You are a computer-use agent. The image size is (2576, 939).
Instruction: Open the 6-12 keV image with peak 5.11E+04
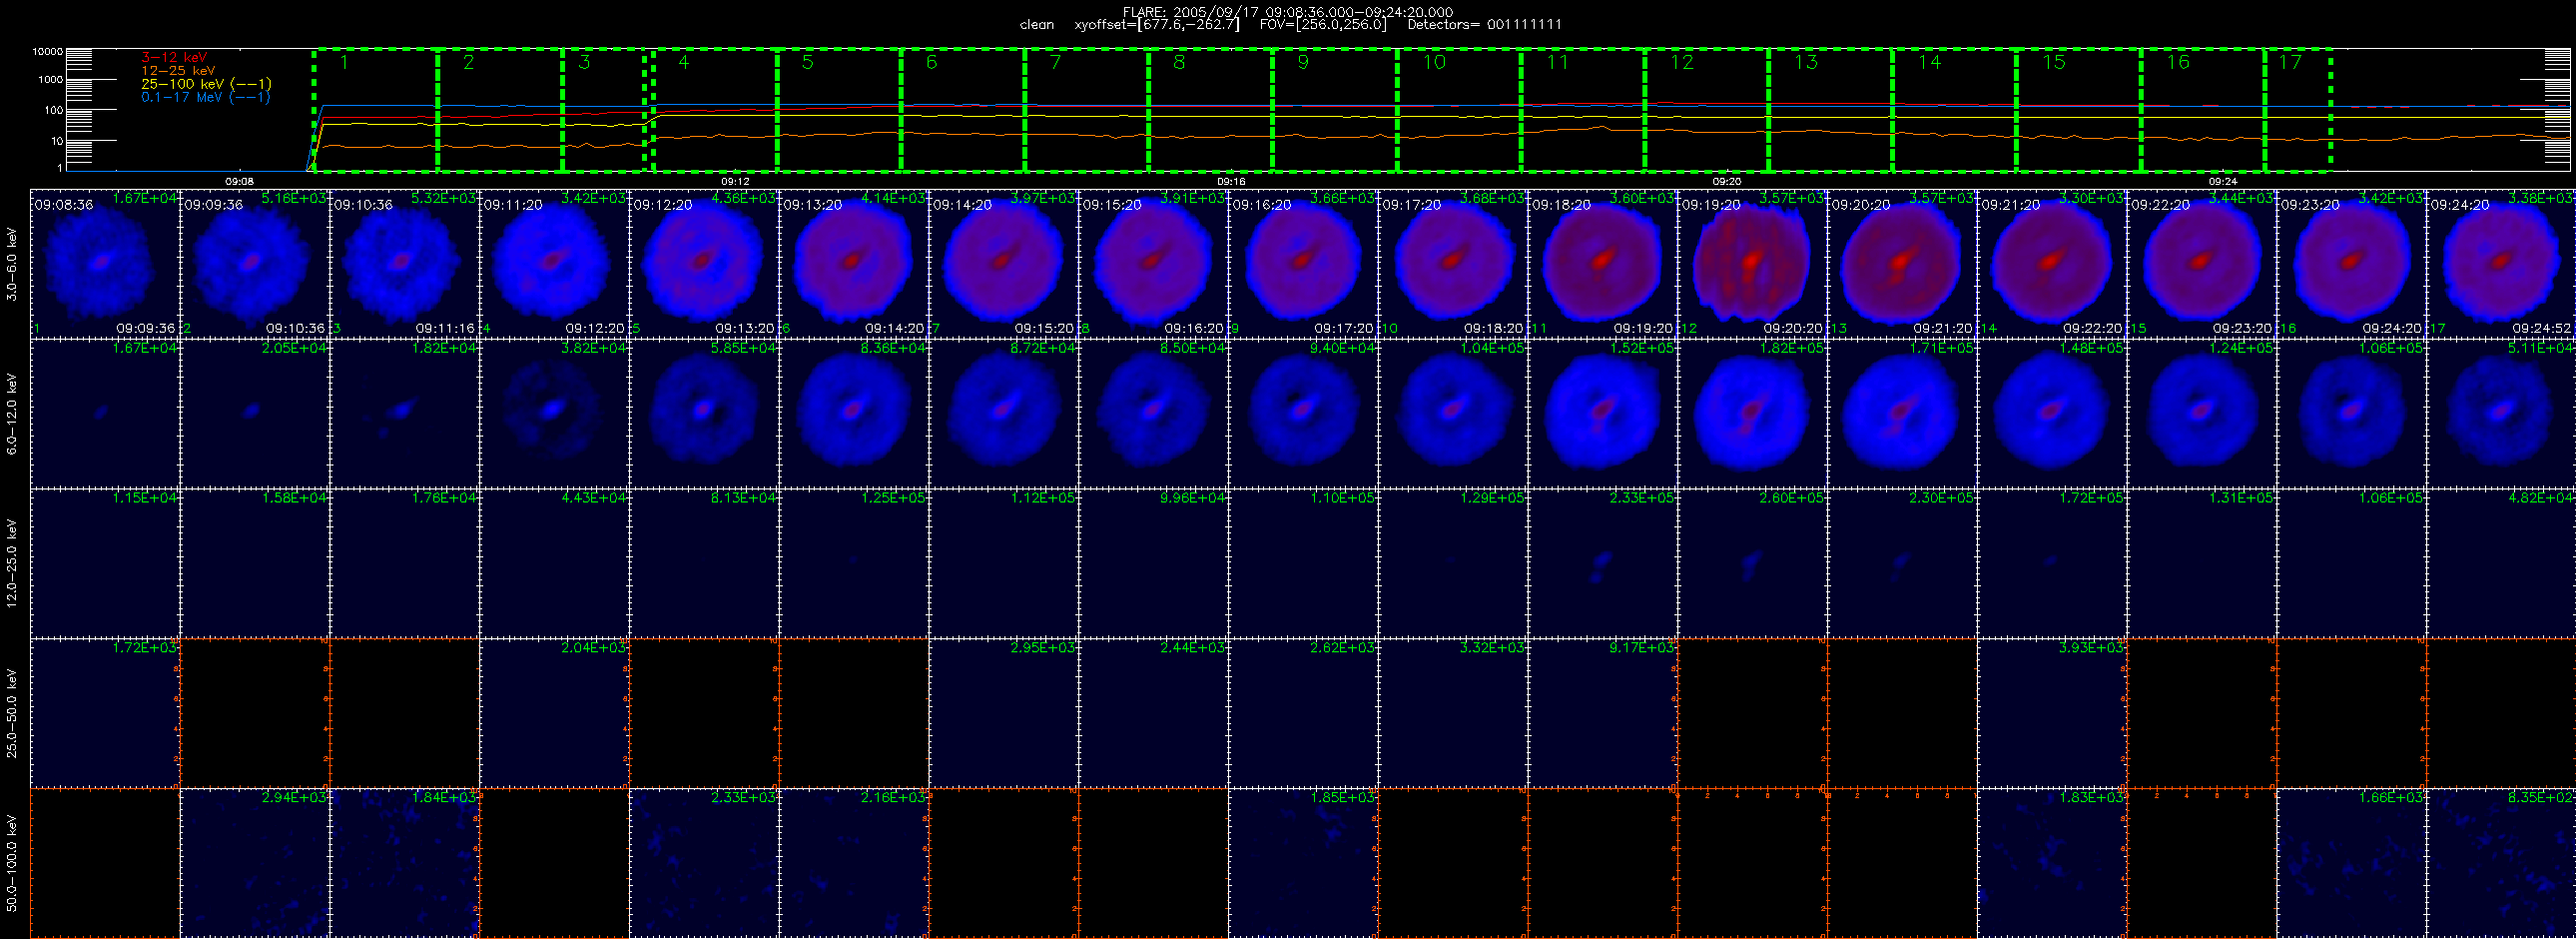tap(2502, 413)
